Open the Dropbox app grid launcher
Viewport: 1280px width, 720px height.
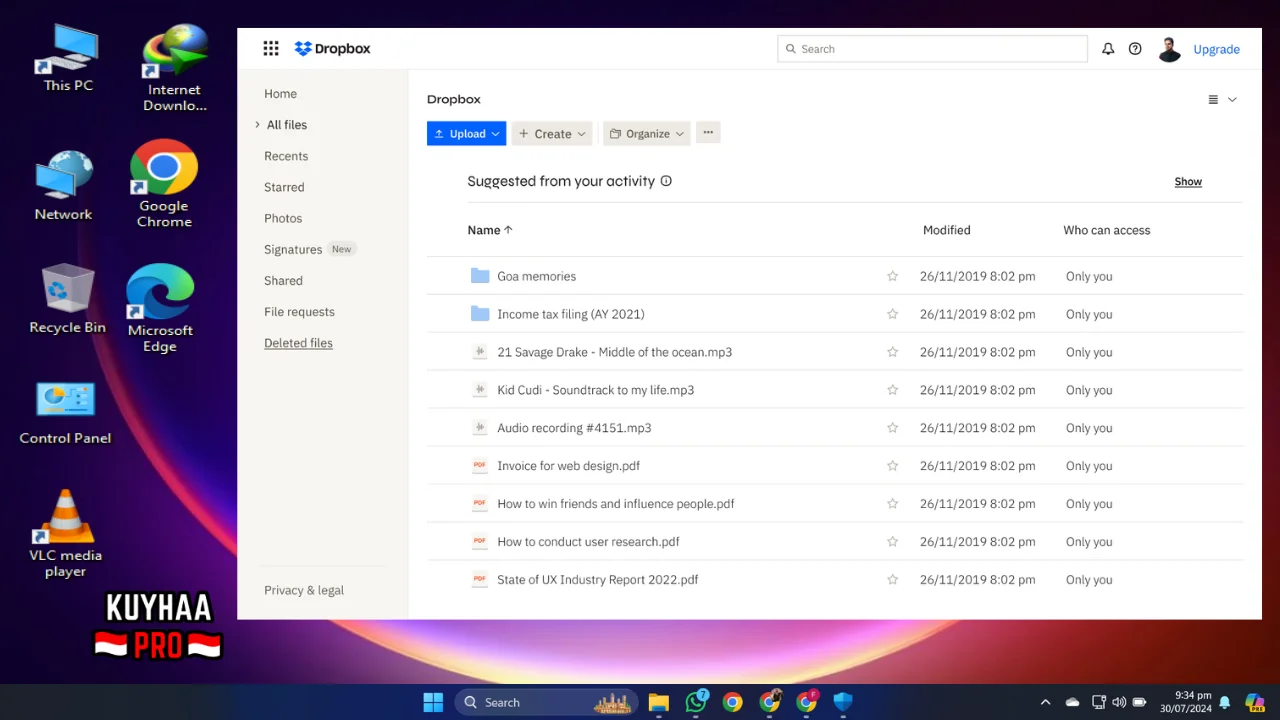pos(270,48)
